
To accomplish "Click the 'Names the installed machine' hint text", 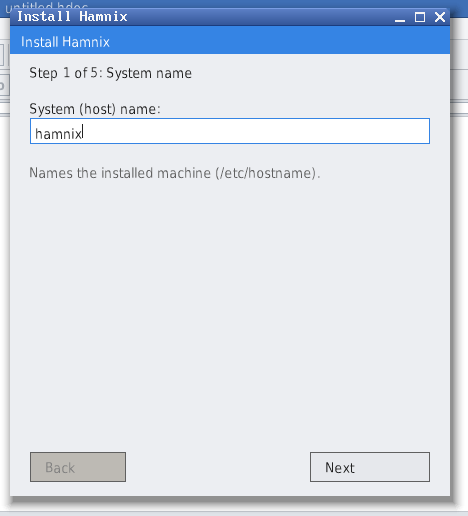I will (x=175, y=173).
